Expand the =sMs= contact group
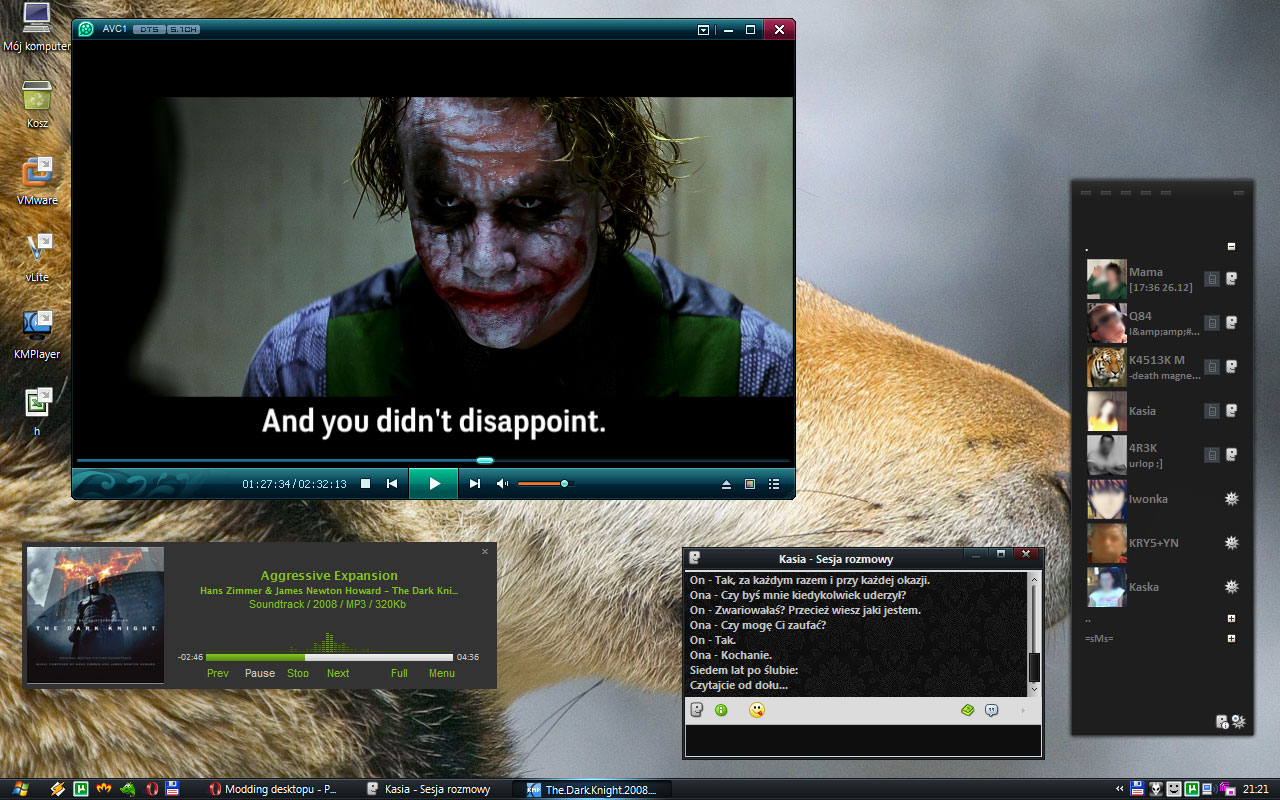The height and width of the screenshot is (800, 1280). point(1231,638)
